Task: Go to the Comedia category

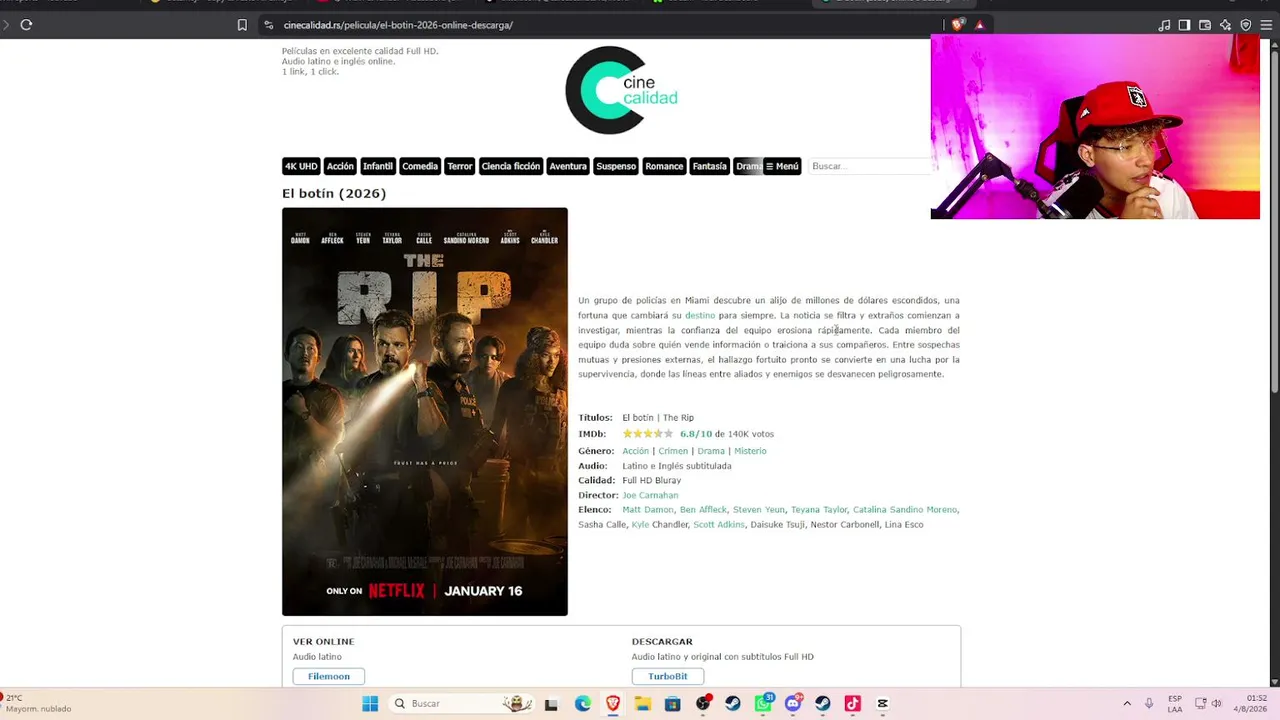Action: (420, 166)
